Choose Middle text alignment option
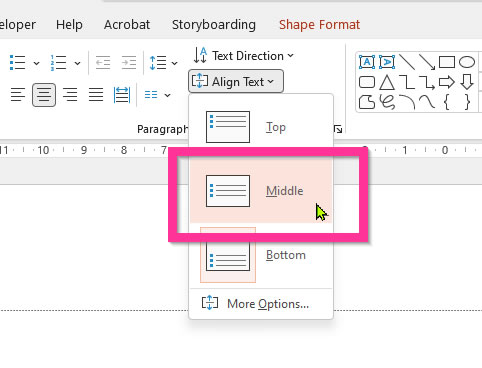 click(x=261, y=191)
